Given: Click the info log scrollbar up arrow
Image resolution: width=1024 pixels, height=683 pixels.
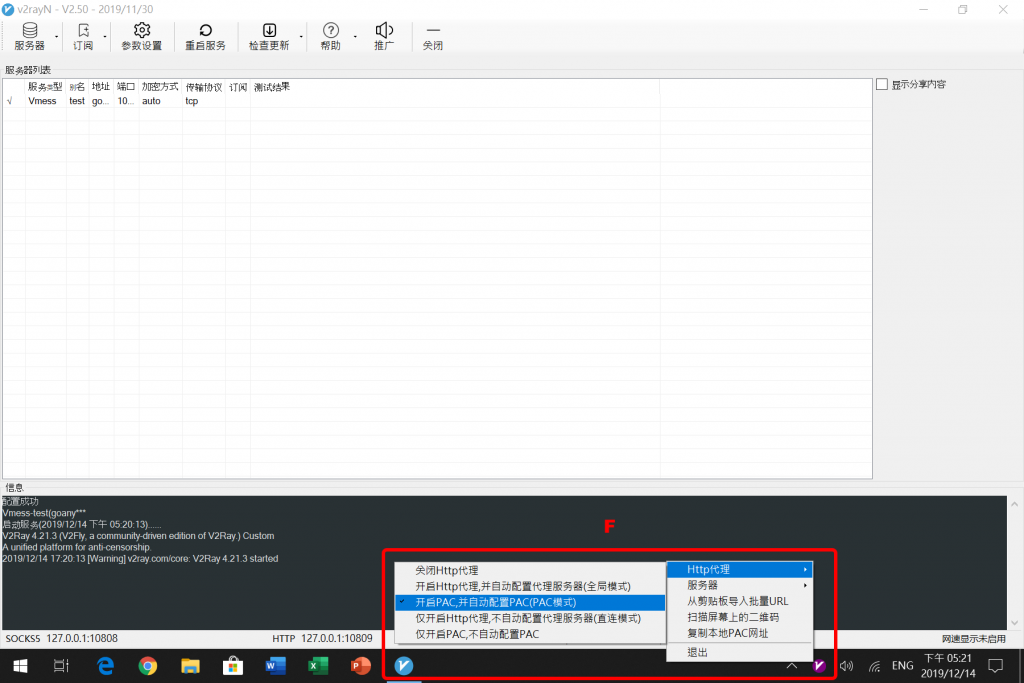Looking at the screenshot, I should click(1014, 504).
